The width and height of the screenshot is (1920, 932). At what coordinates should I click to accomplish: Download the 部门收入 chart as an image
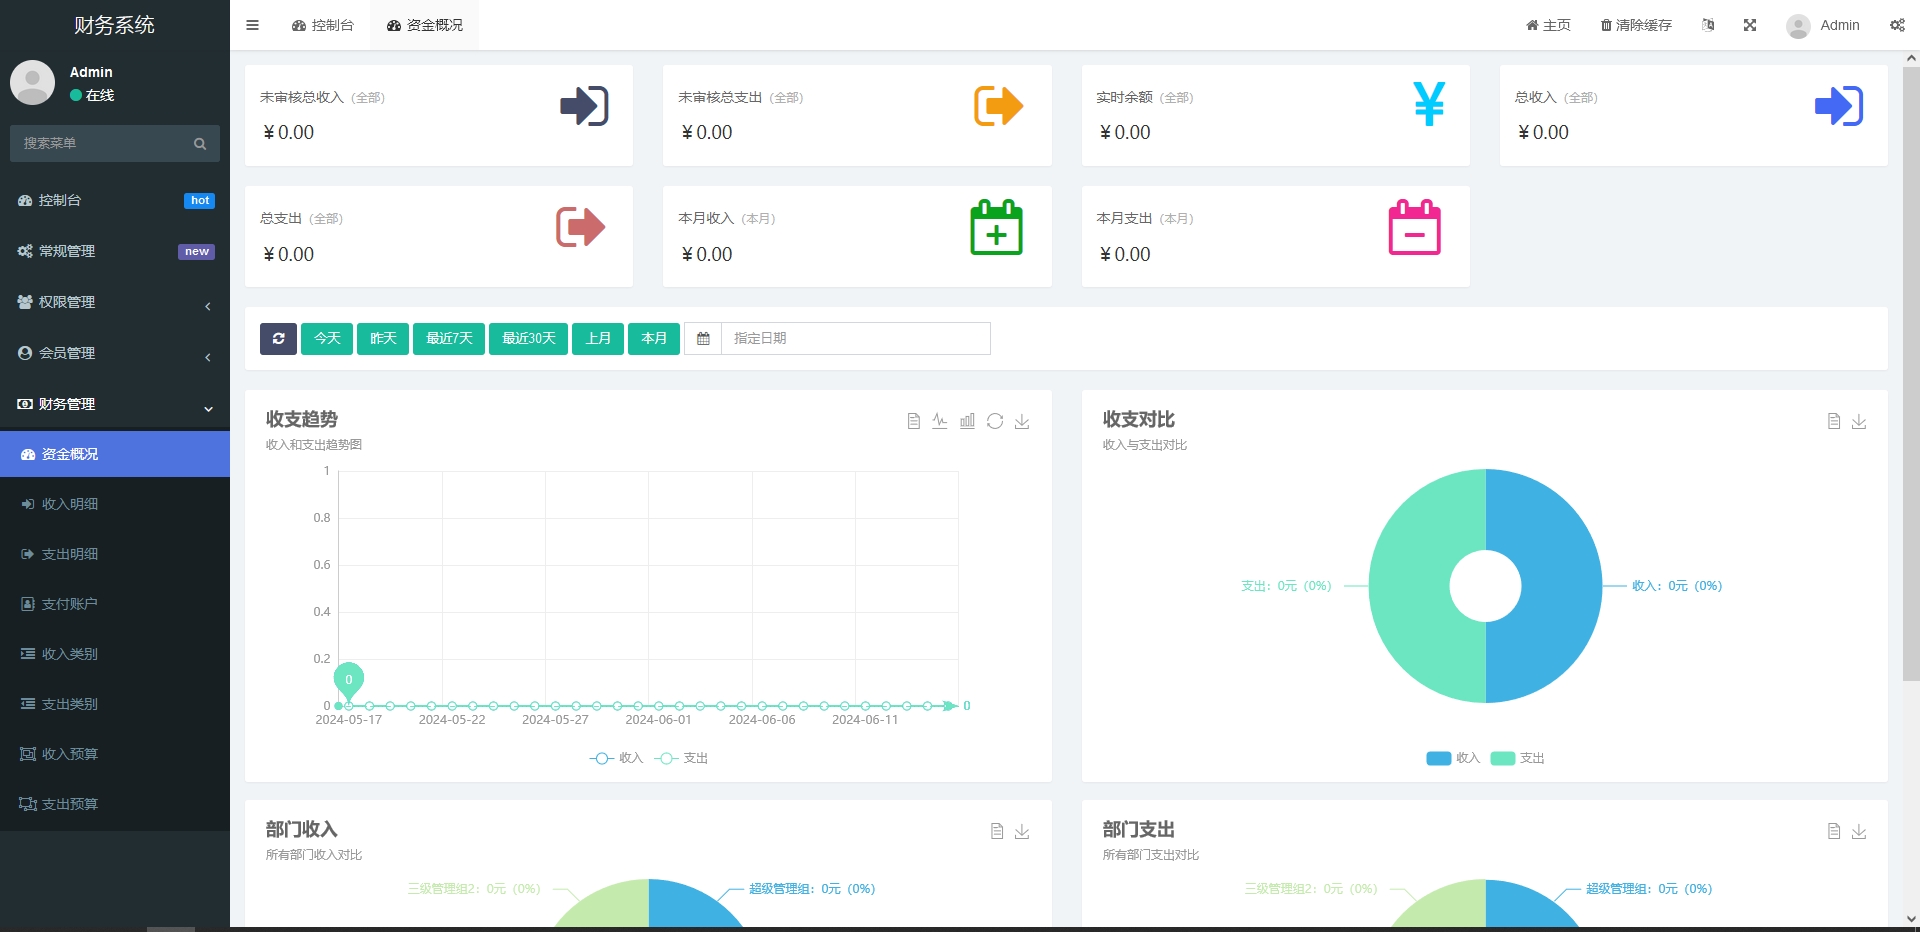click(1022, 832)
